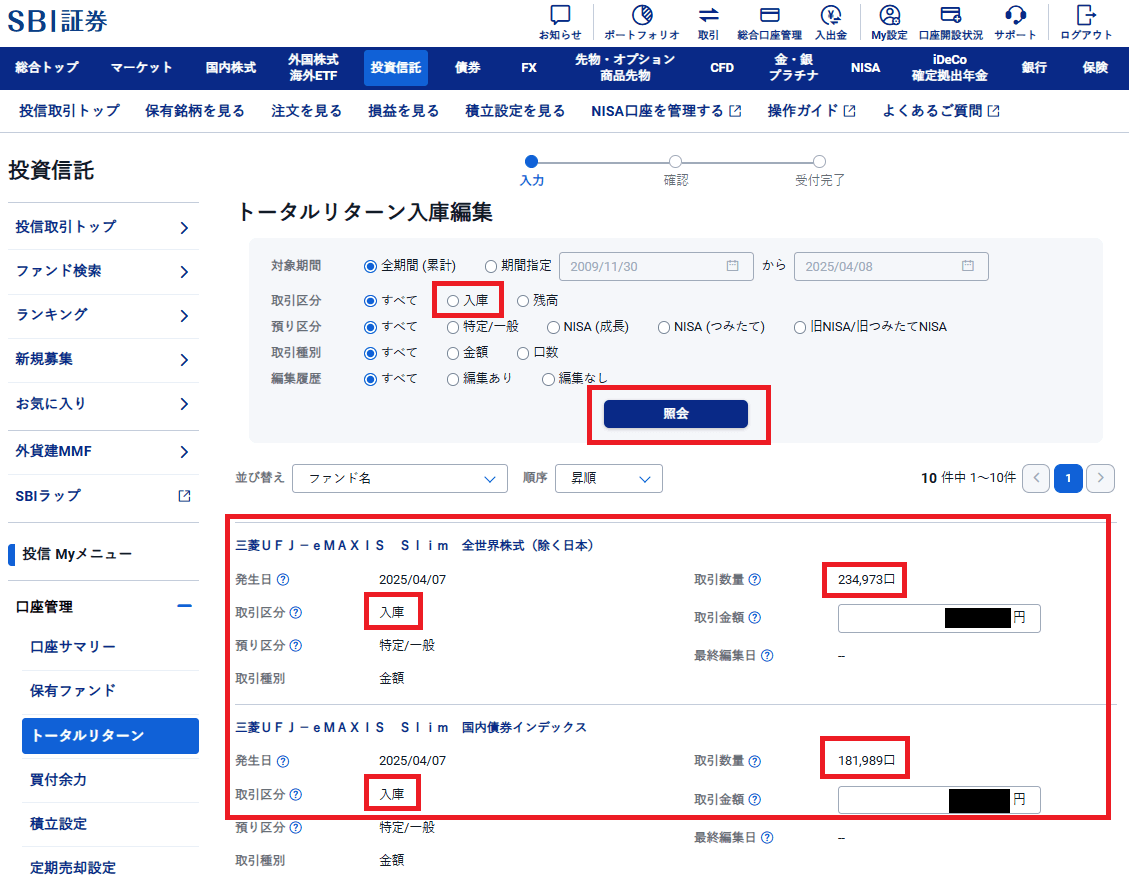Click help icon beside first 預り区分 label
The image size is (1129, 878).
pos(296,646)
